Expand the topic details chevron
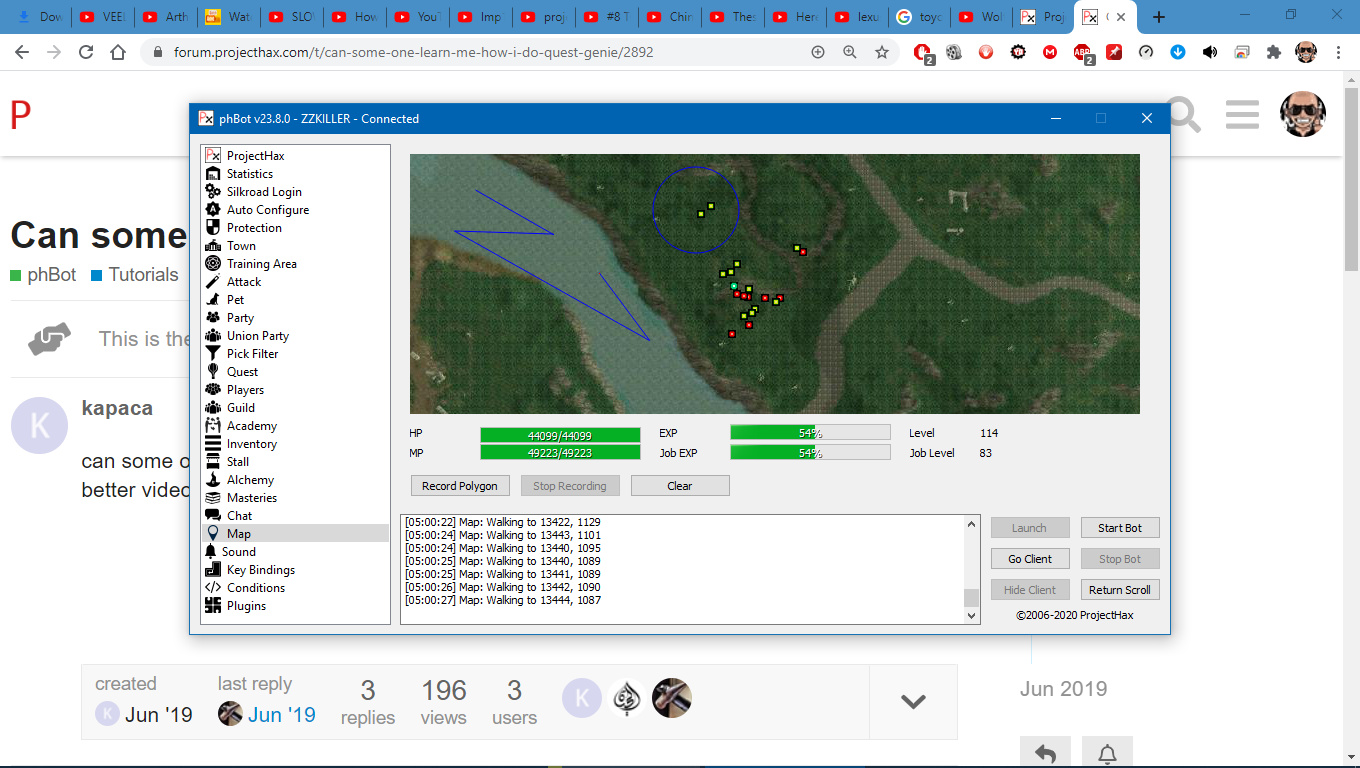1360x768 pixels. [x=913, y=701]
